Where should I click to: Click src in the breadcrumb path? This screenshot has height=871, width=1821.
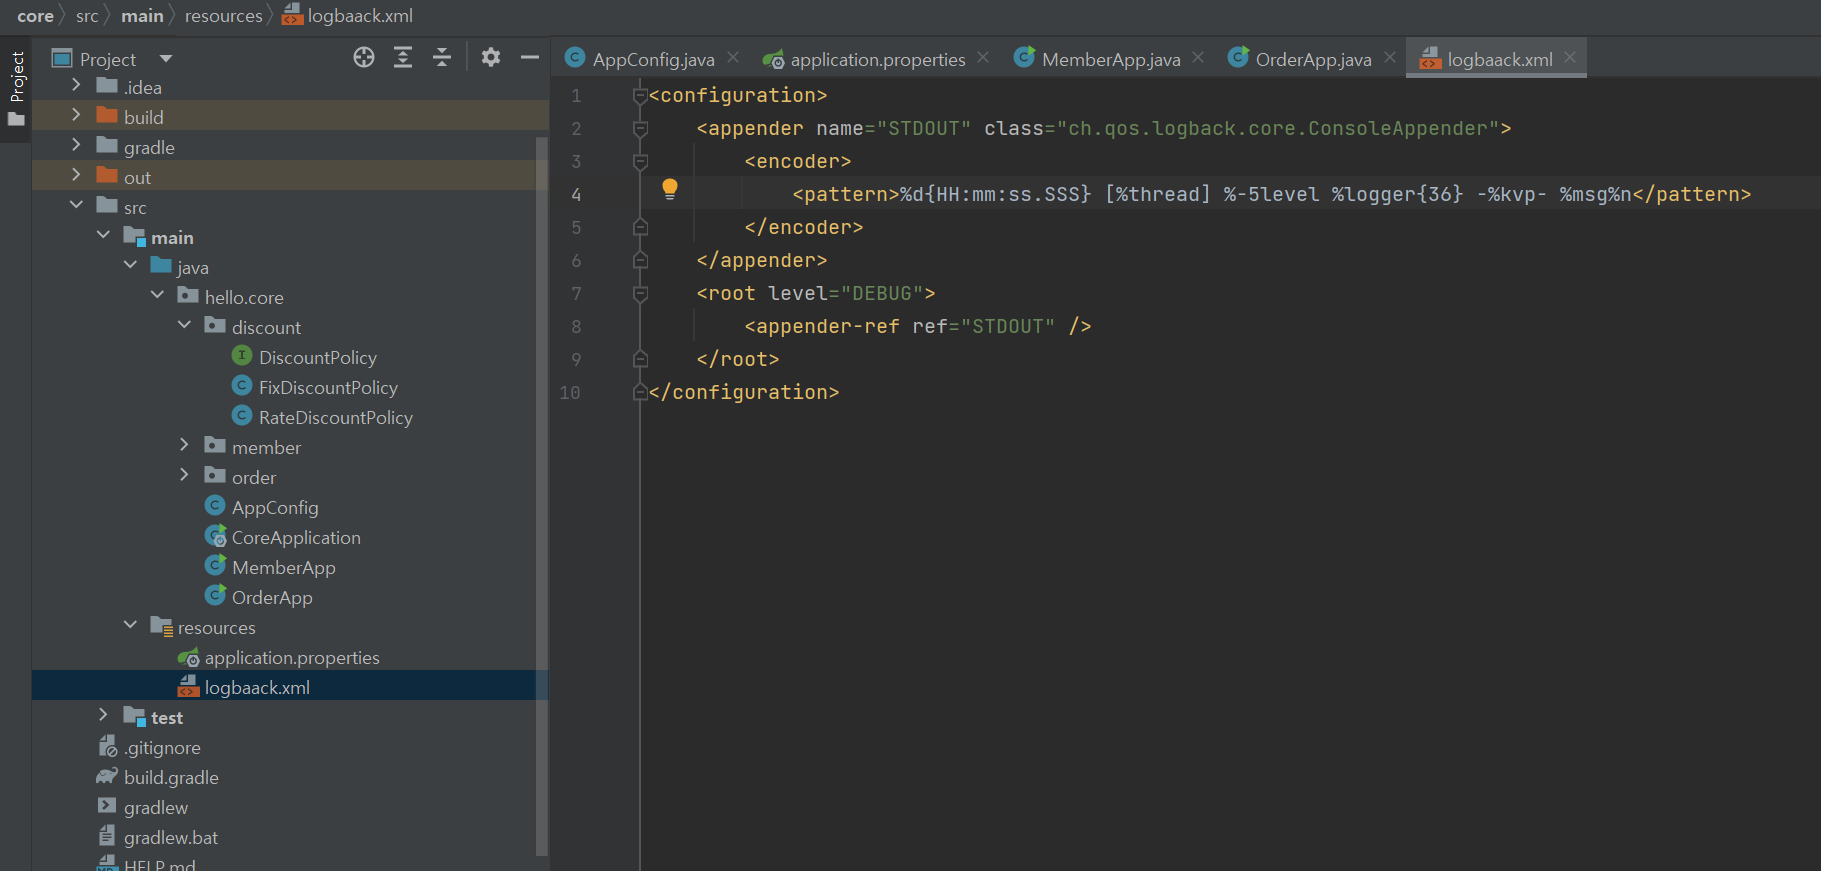pyautogui.click(x=87, y=16)
